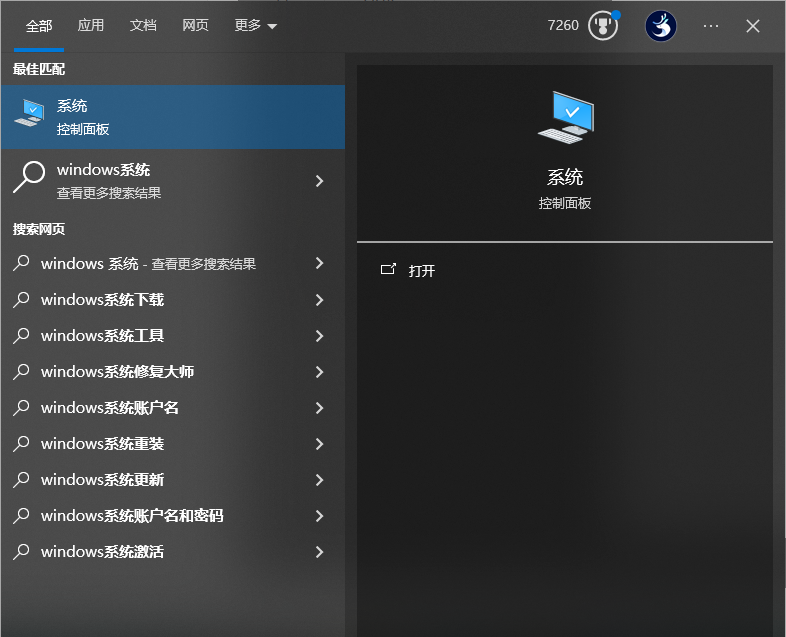This screenshot has height=637, width=786.
Task: Click the large 系统 icon in preview
Action: 566,116
